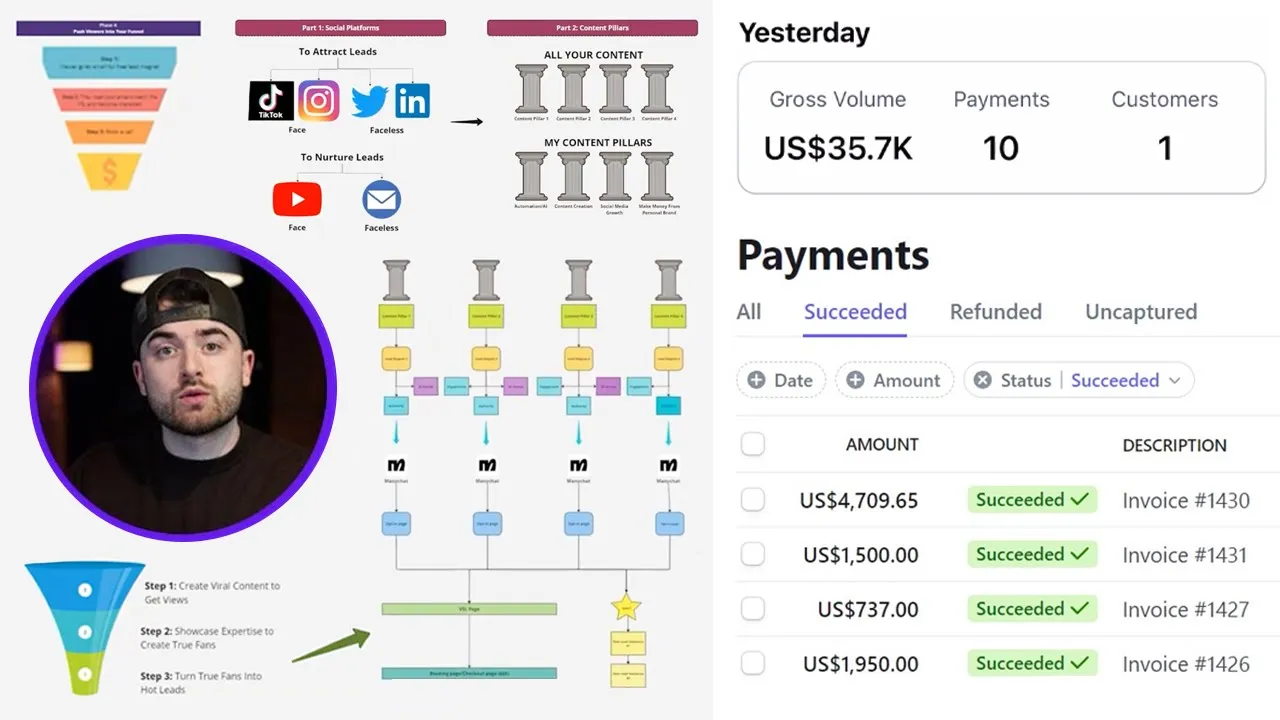Select the US$1,500.00 payment checkbox

[x=753, y=554]
